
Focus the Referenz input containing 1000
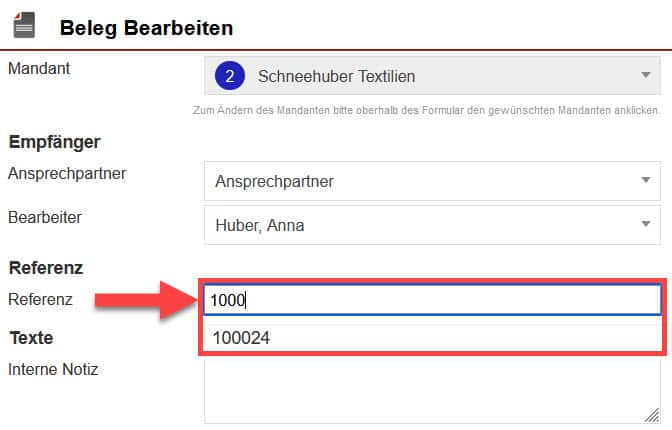click(x=432, y=300)
